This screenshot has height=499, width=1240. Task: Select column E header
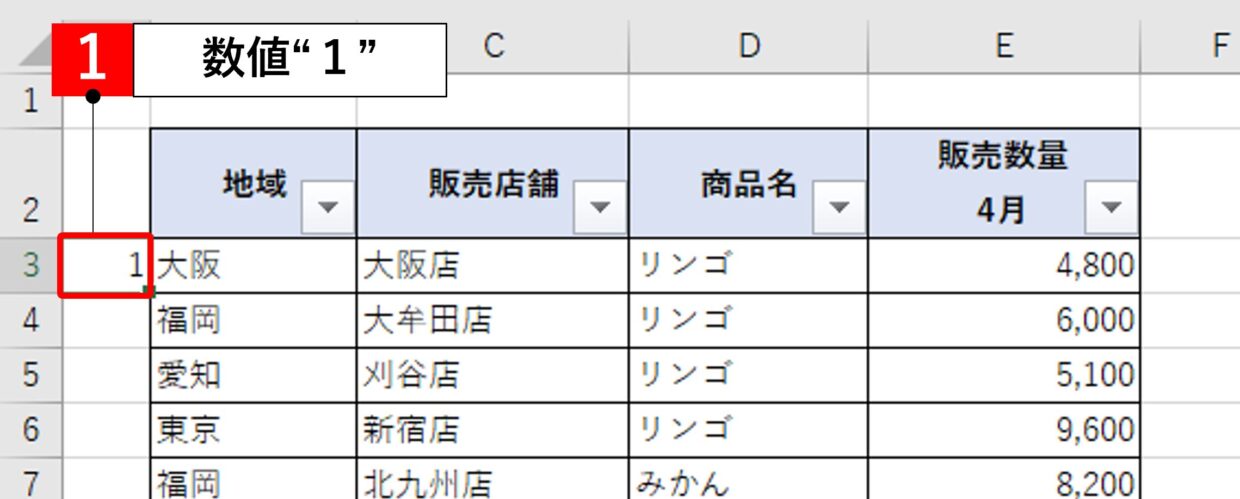(x=1004, y=46)
